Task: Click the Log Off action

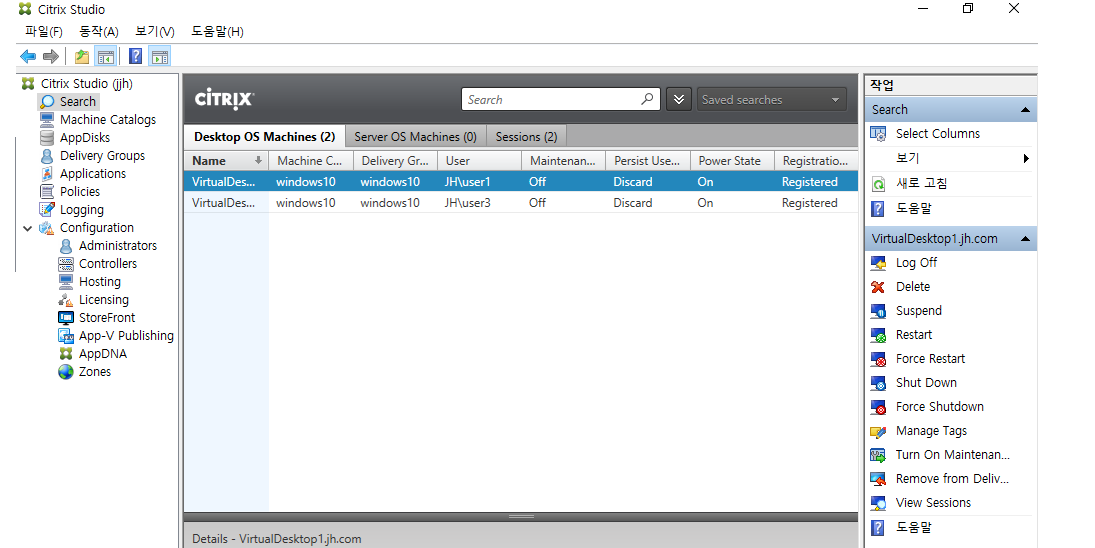Action: pyautogui.click(x=917, y=262)
